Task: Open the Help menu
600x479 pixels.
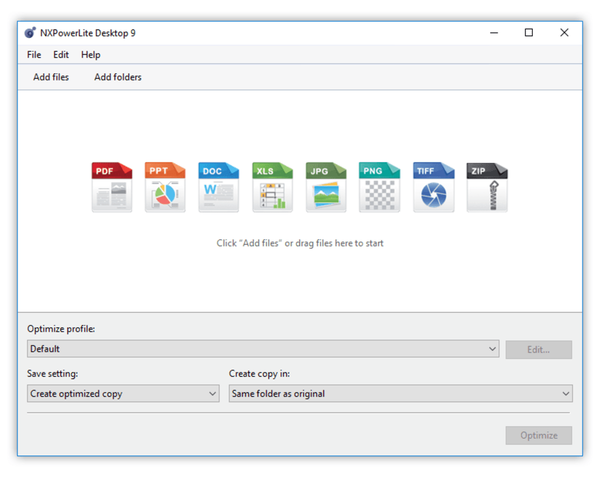Action: pos(91,55)
